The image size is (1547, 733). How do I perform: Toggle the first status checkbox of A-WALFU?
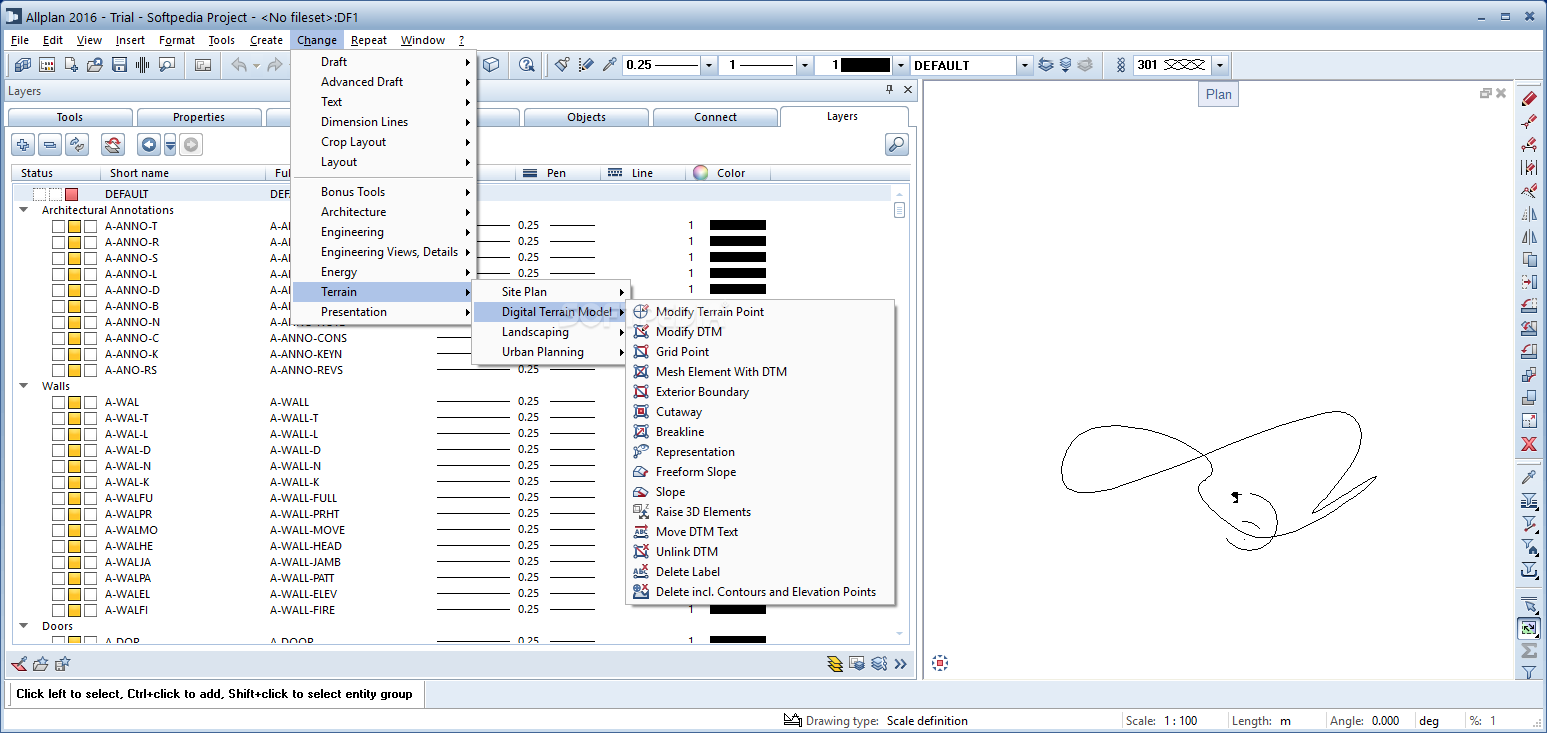click(58, 498)
